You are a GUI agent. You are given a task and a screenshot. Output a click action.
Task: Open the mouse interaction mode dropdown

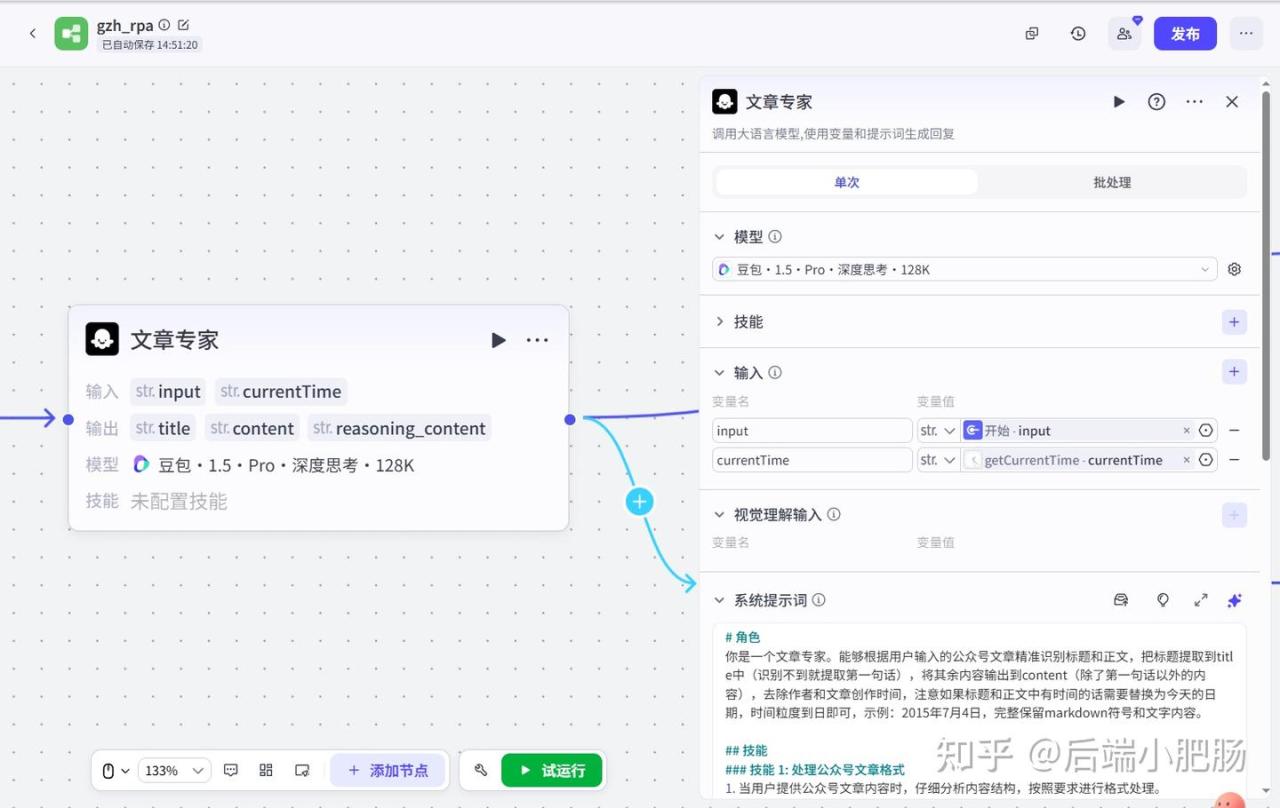116,770
